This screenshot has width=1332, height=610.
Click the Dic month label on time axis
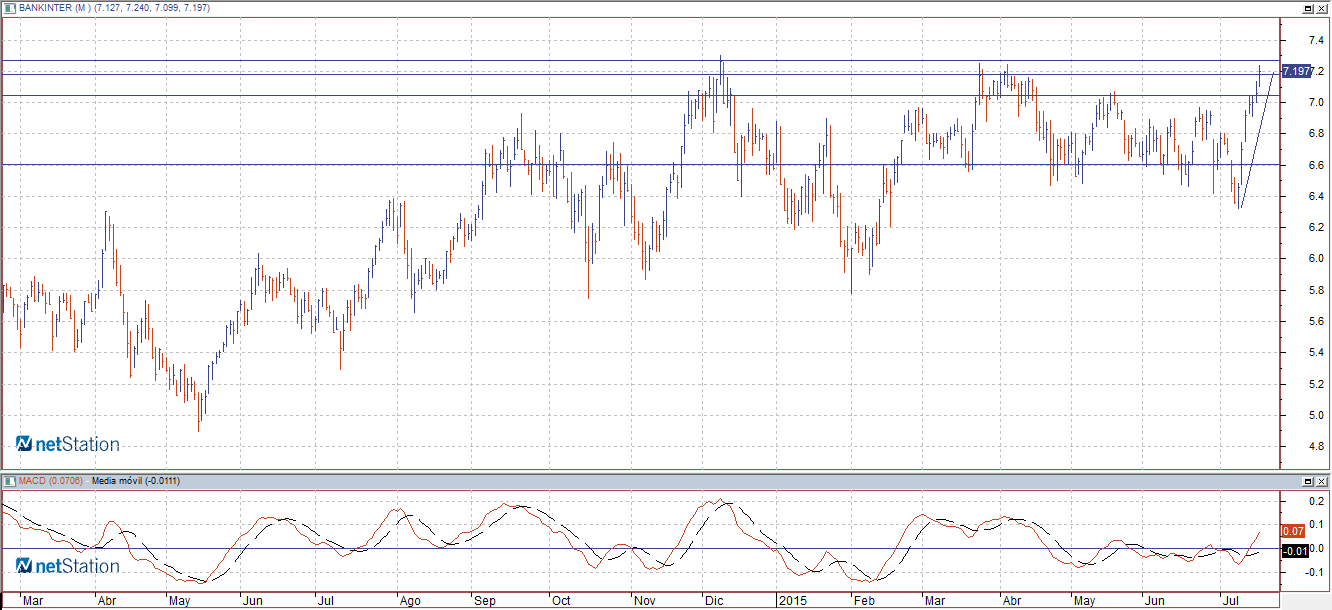tap(714, 602)
